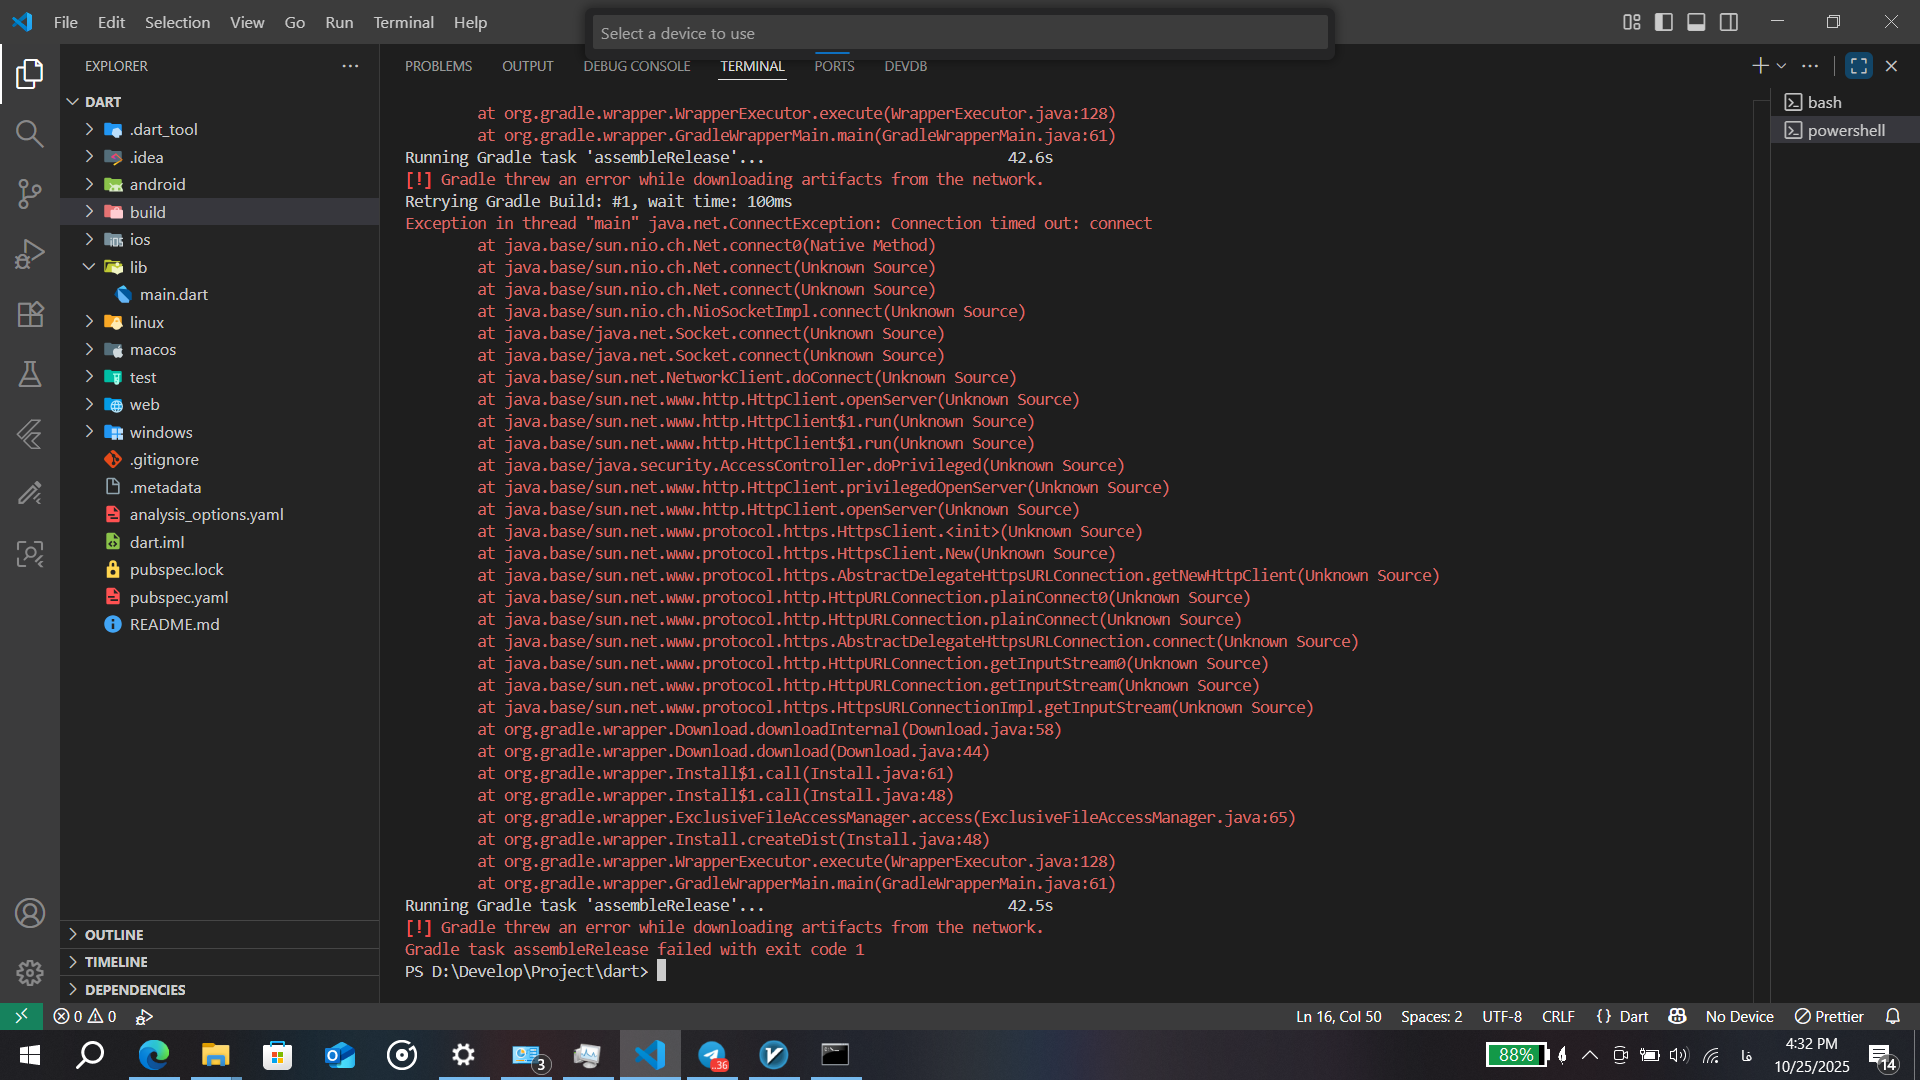Open the Testing flask view
This screenshot has height=1080, width=1920.
coord(30,374)
